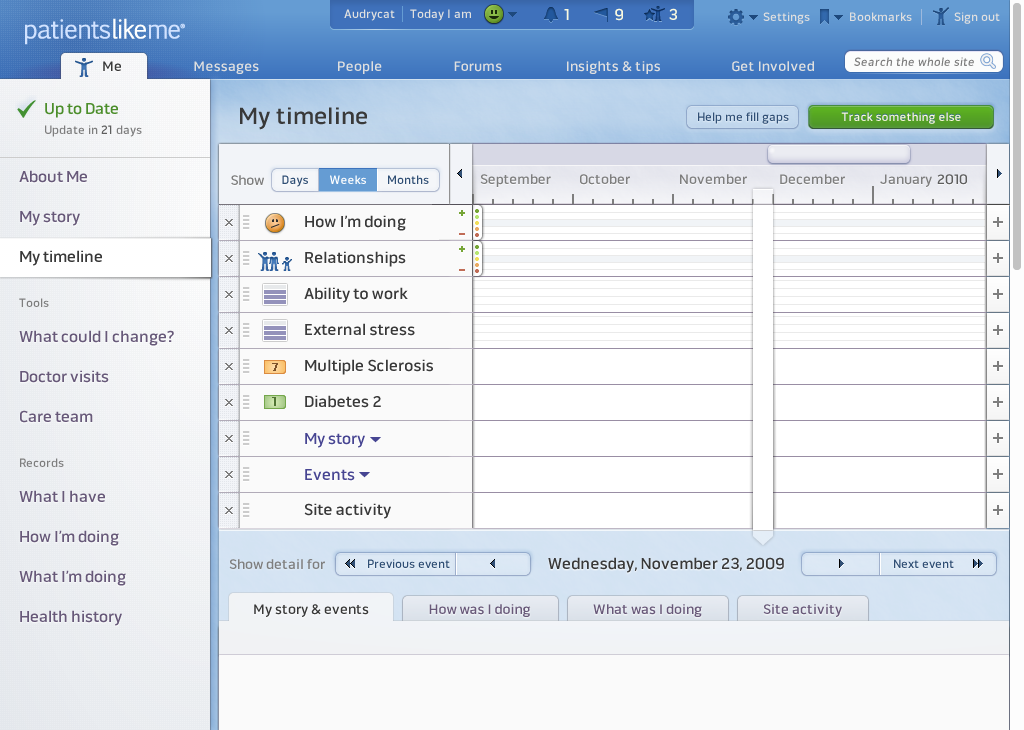Screen dimensions: 1024x730
Task: Open the Forums tab
Action: 477,66
